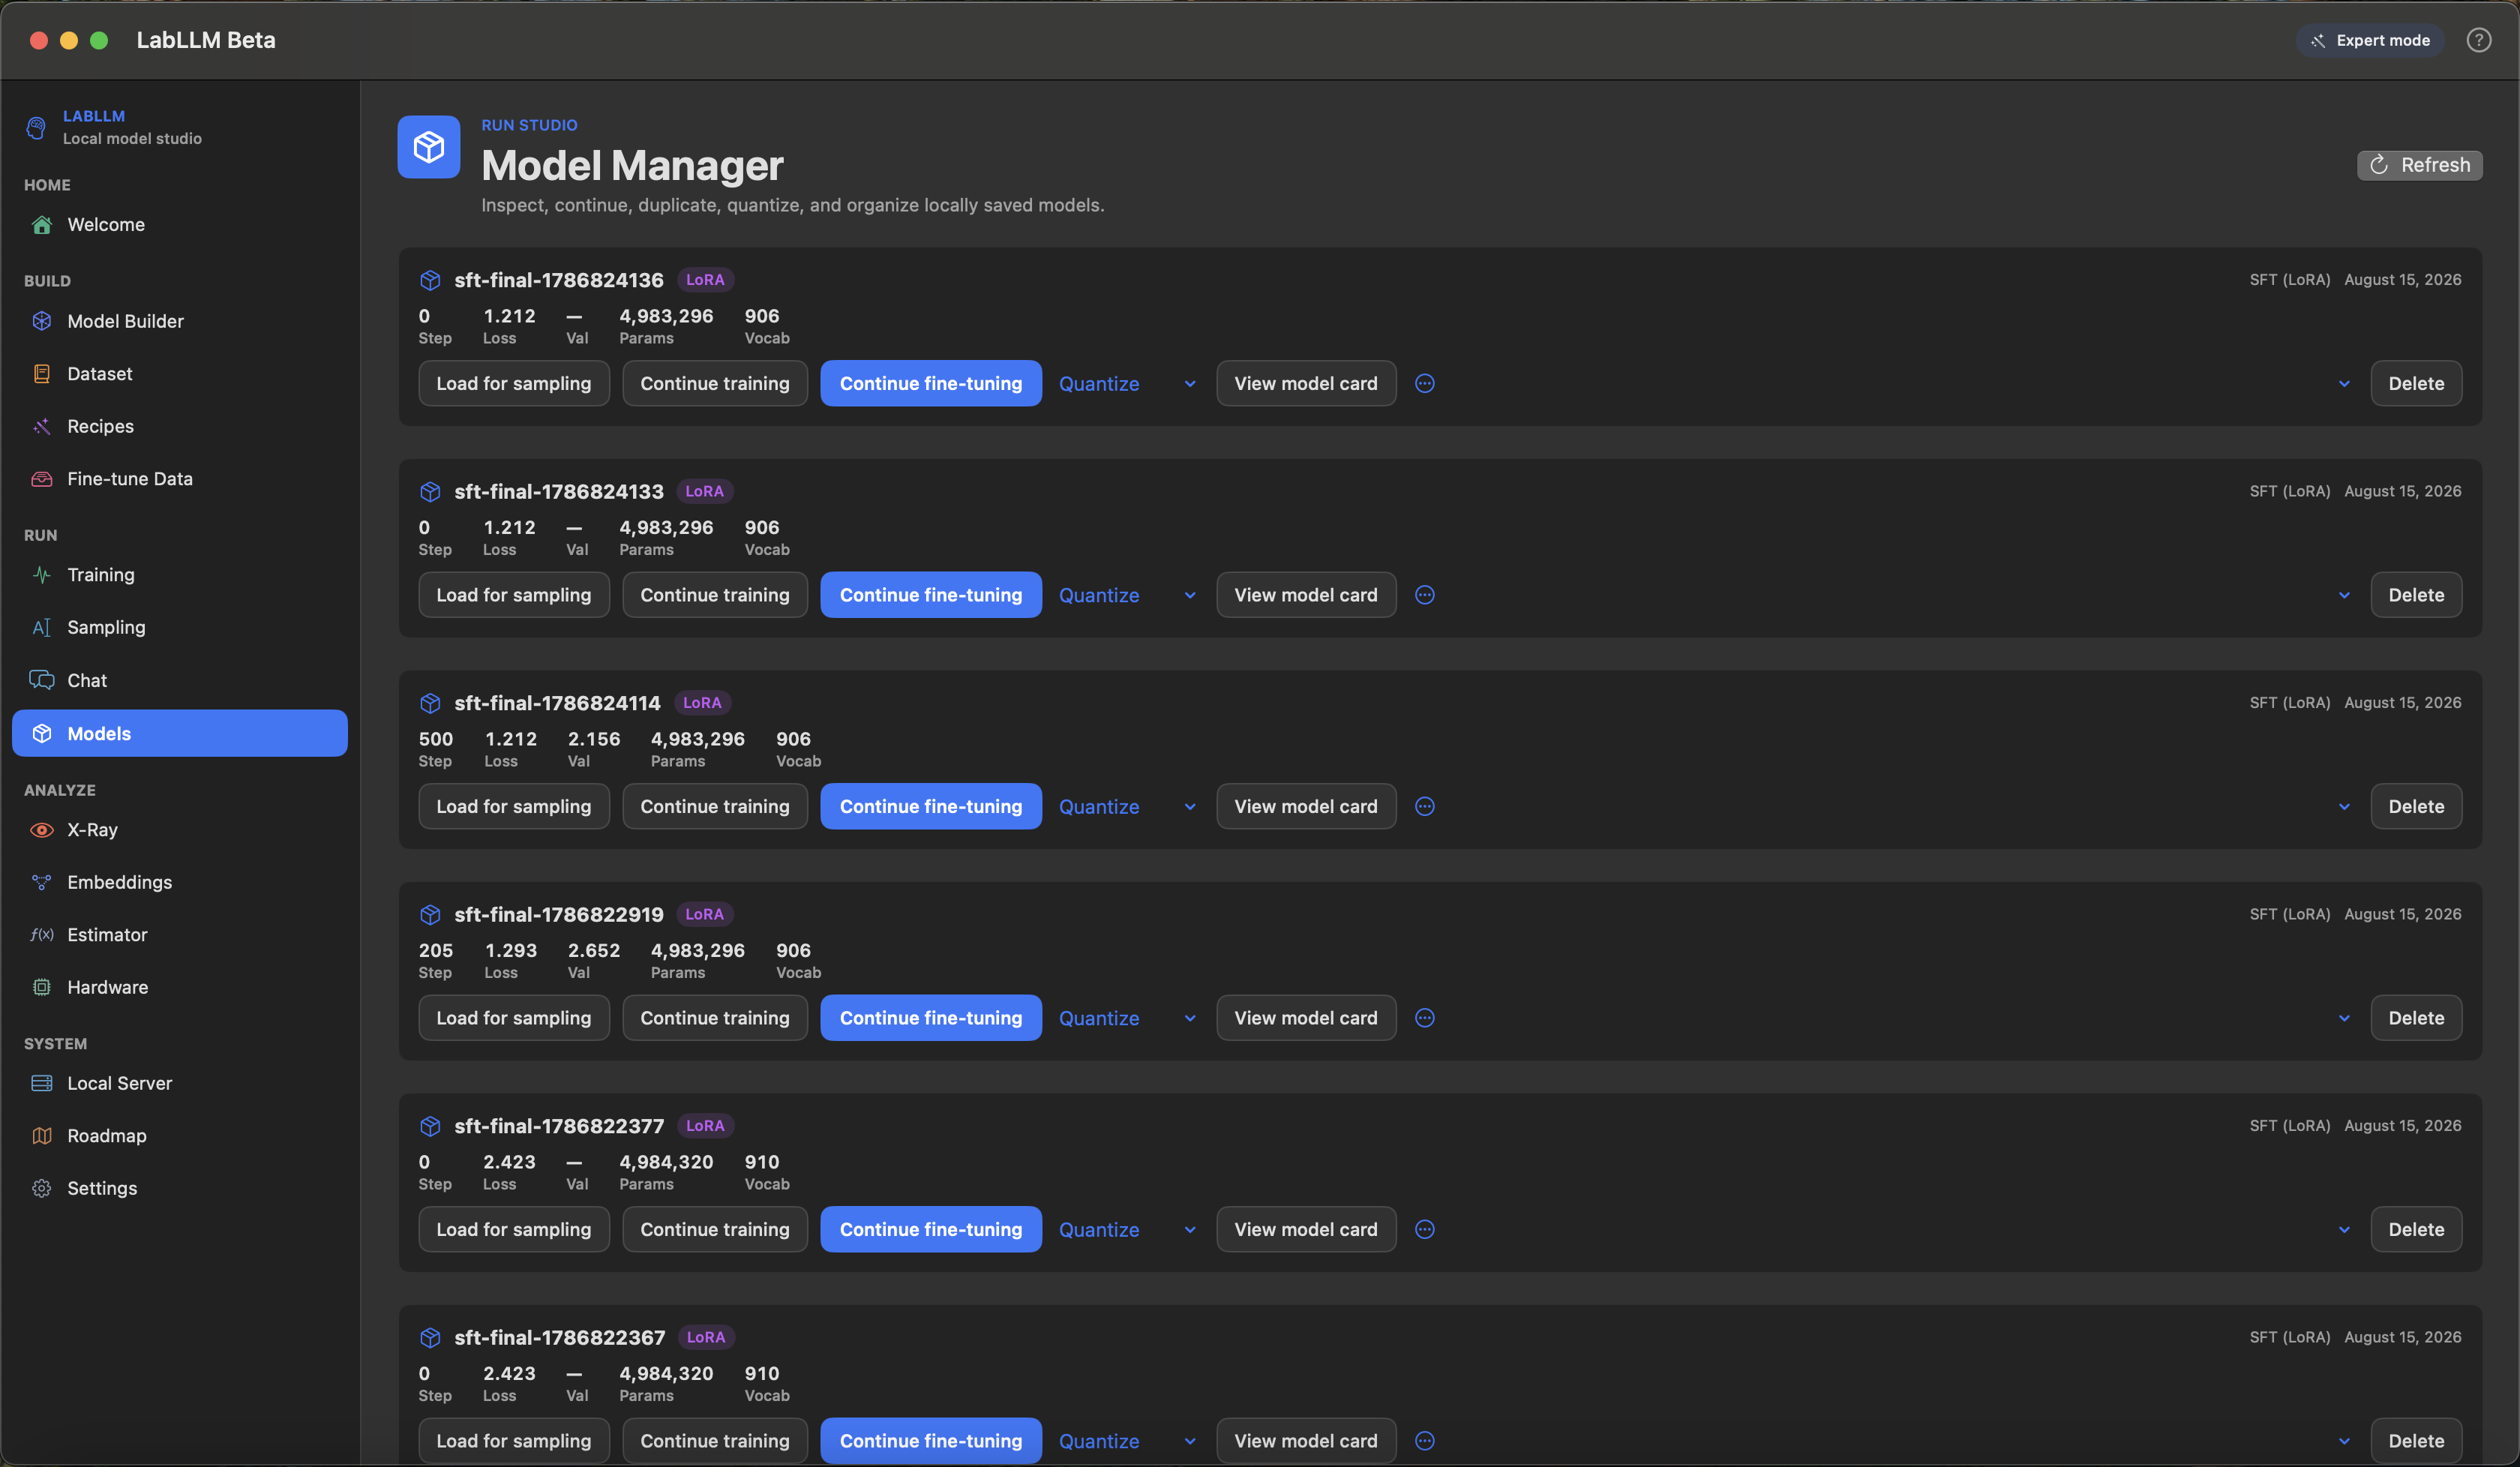2520x1467 pixels.
Task: Open Quantize dropdown for sft-final-1786824136
Action: [1128, 383]
